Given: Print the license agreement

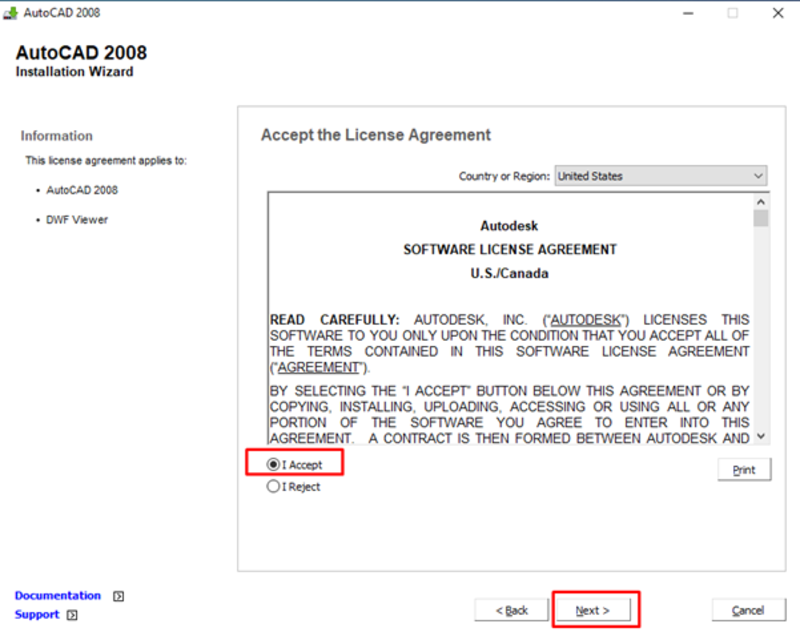Looking at the screenshot, I should [x=744, y=470].
